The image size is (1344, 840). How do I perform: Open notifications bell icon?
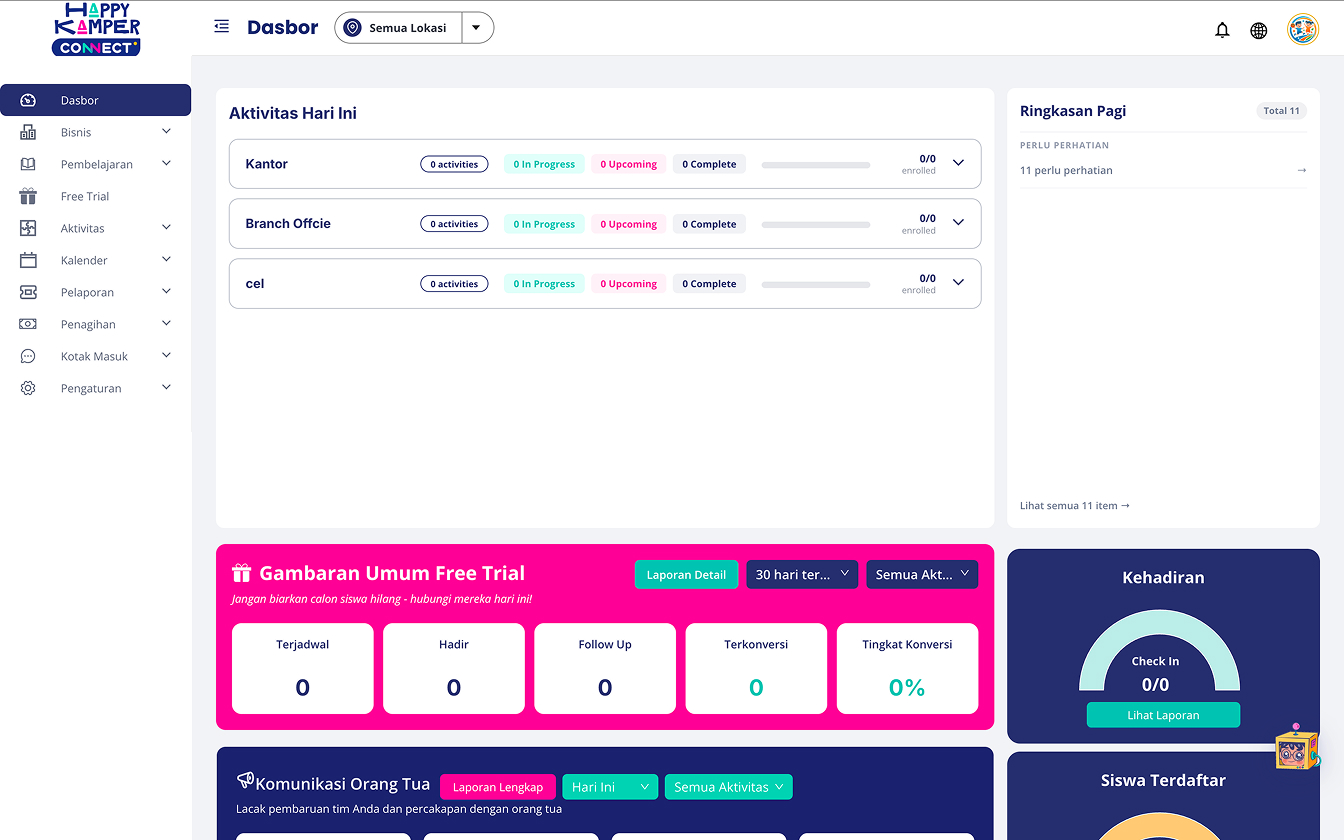click(x=1222, y=30)
